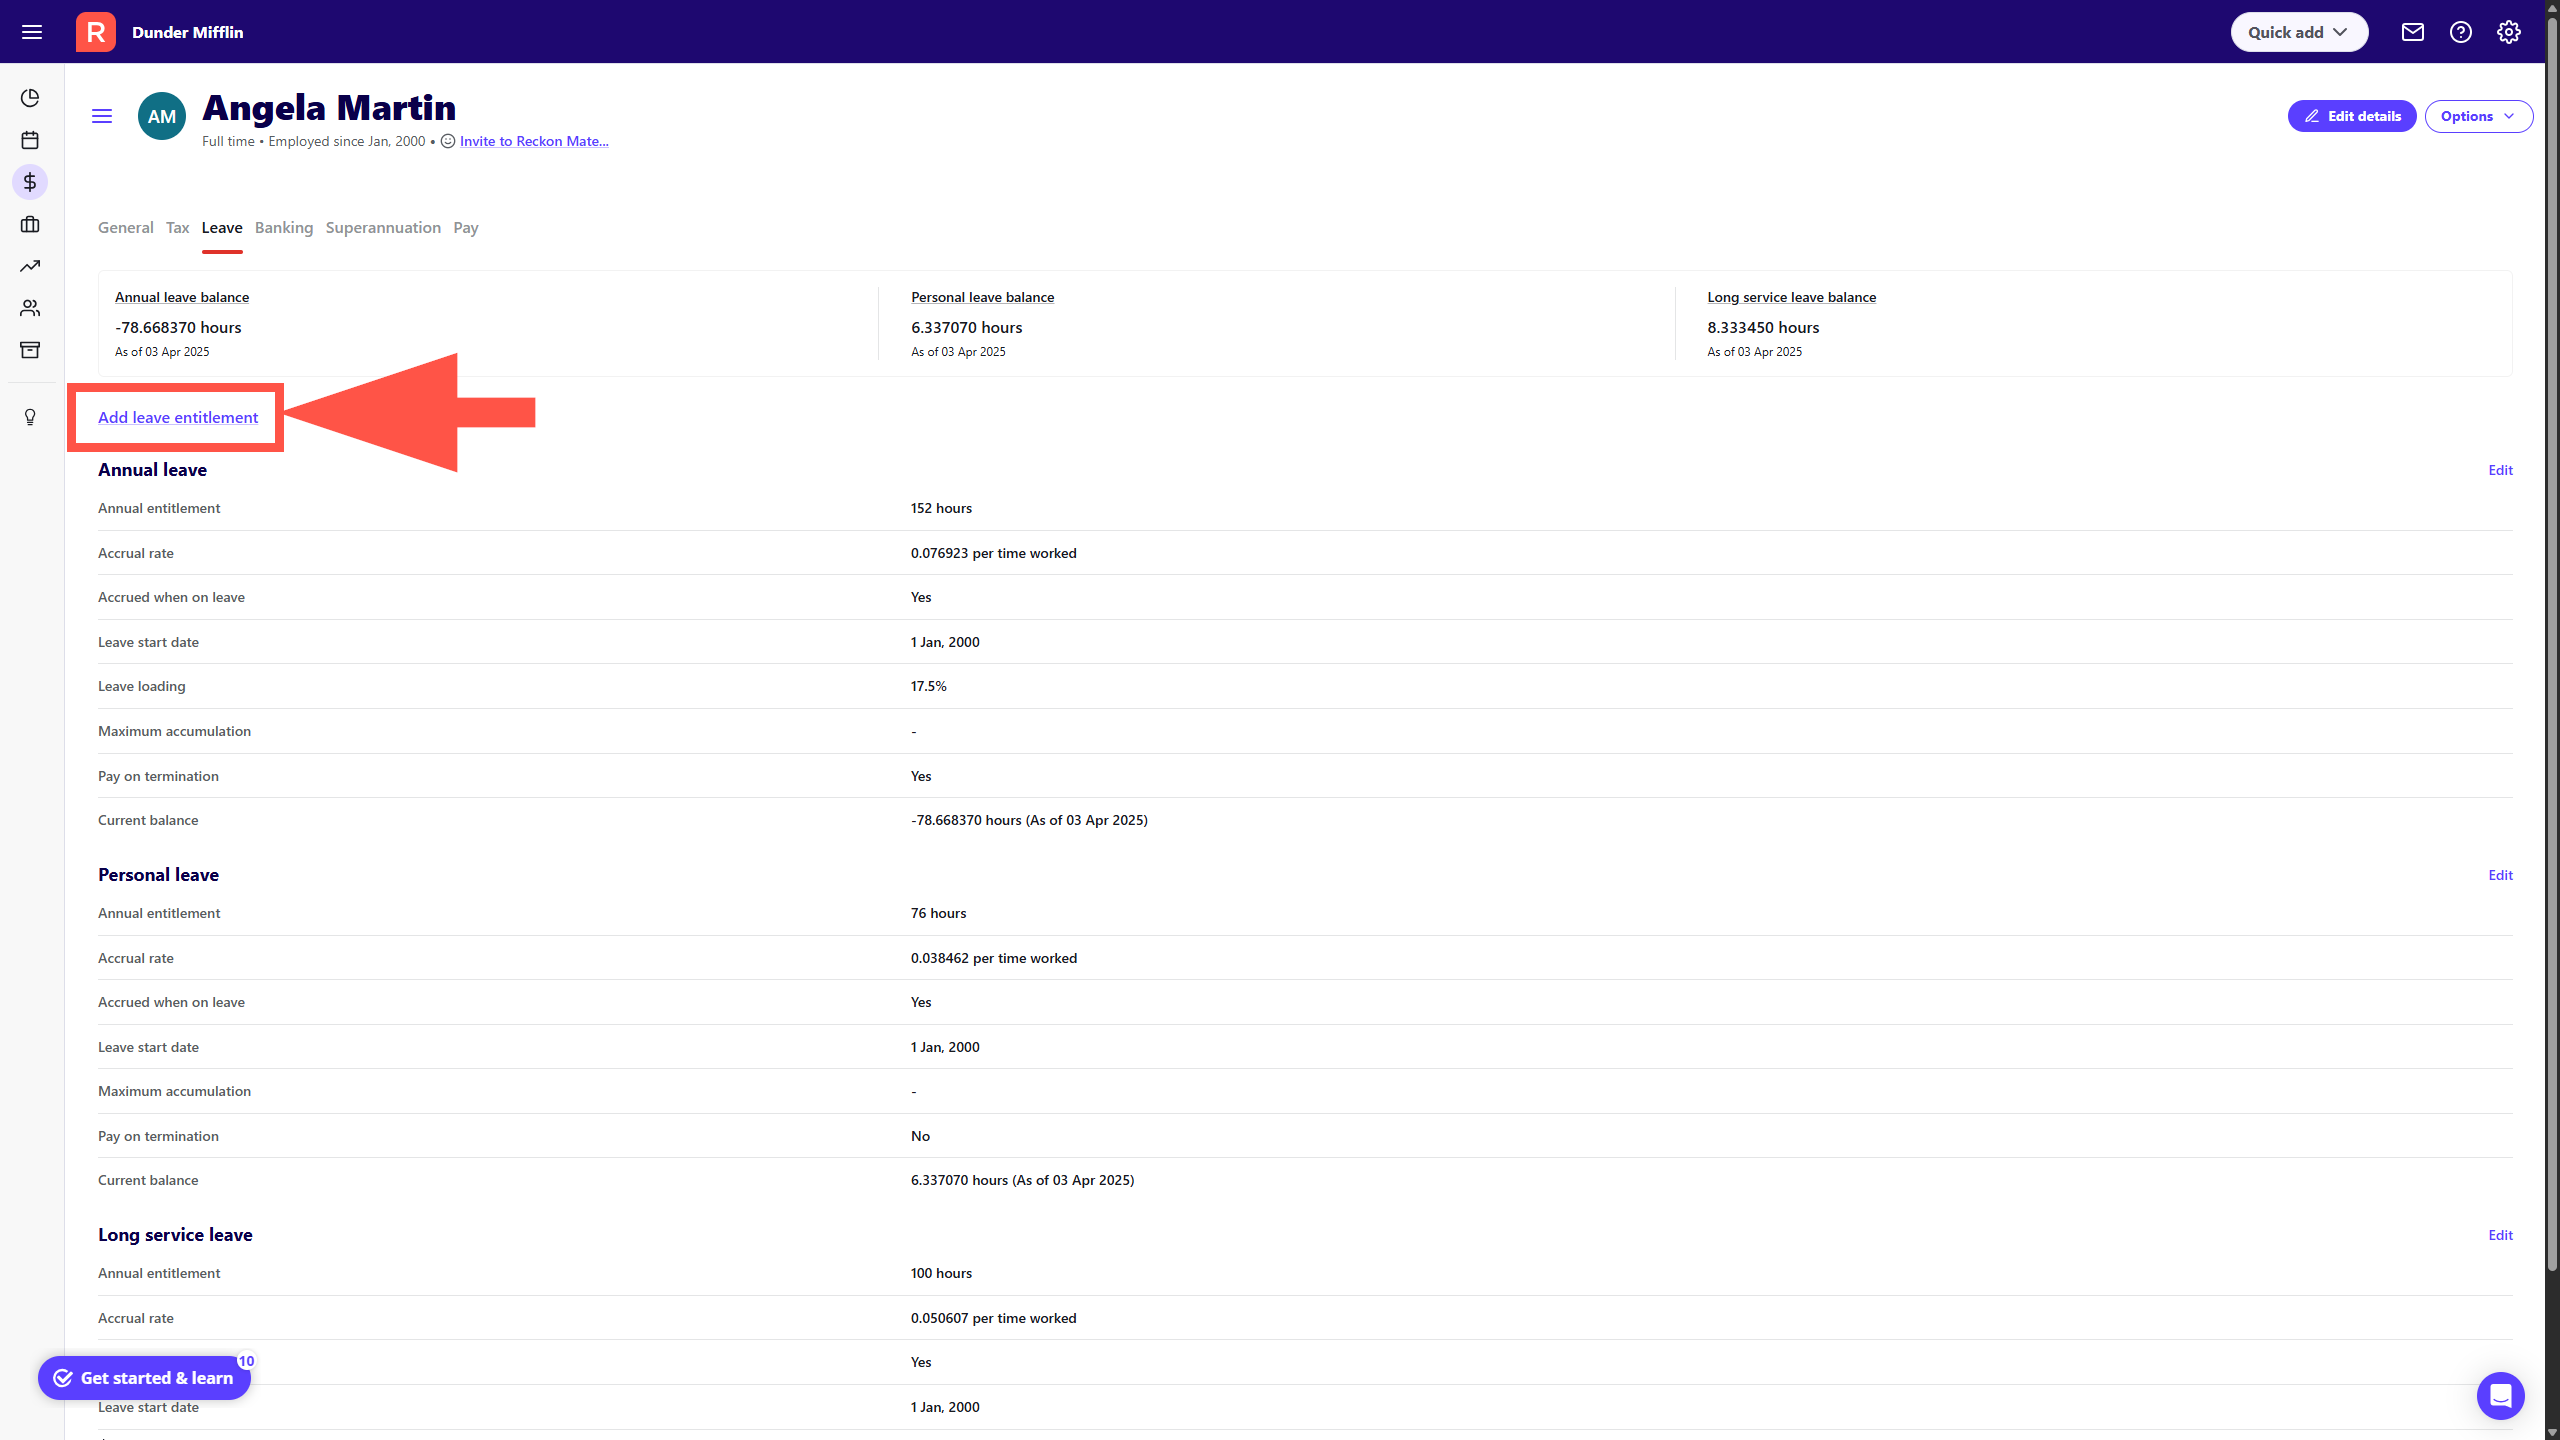
Task: Open the help question mark icon
Action: point(2460,32)
